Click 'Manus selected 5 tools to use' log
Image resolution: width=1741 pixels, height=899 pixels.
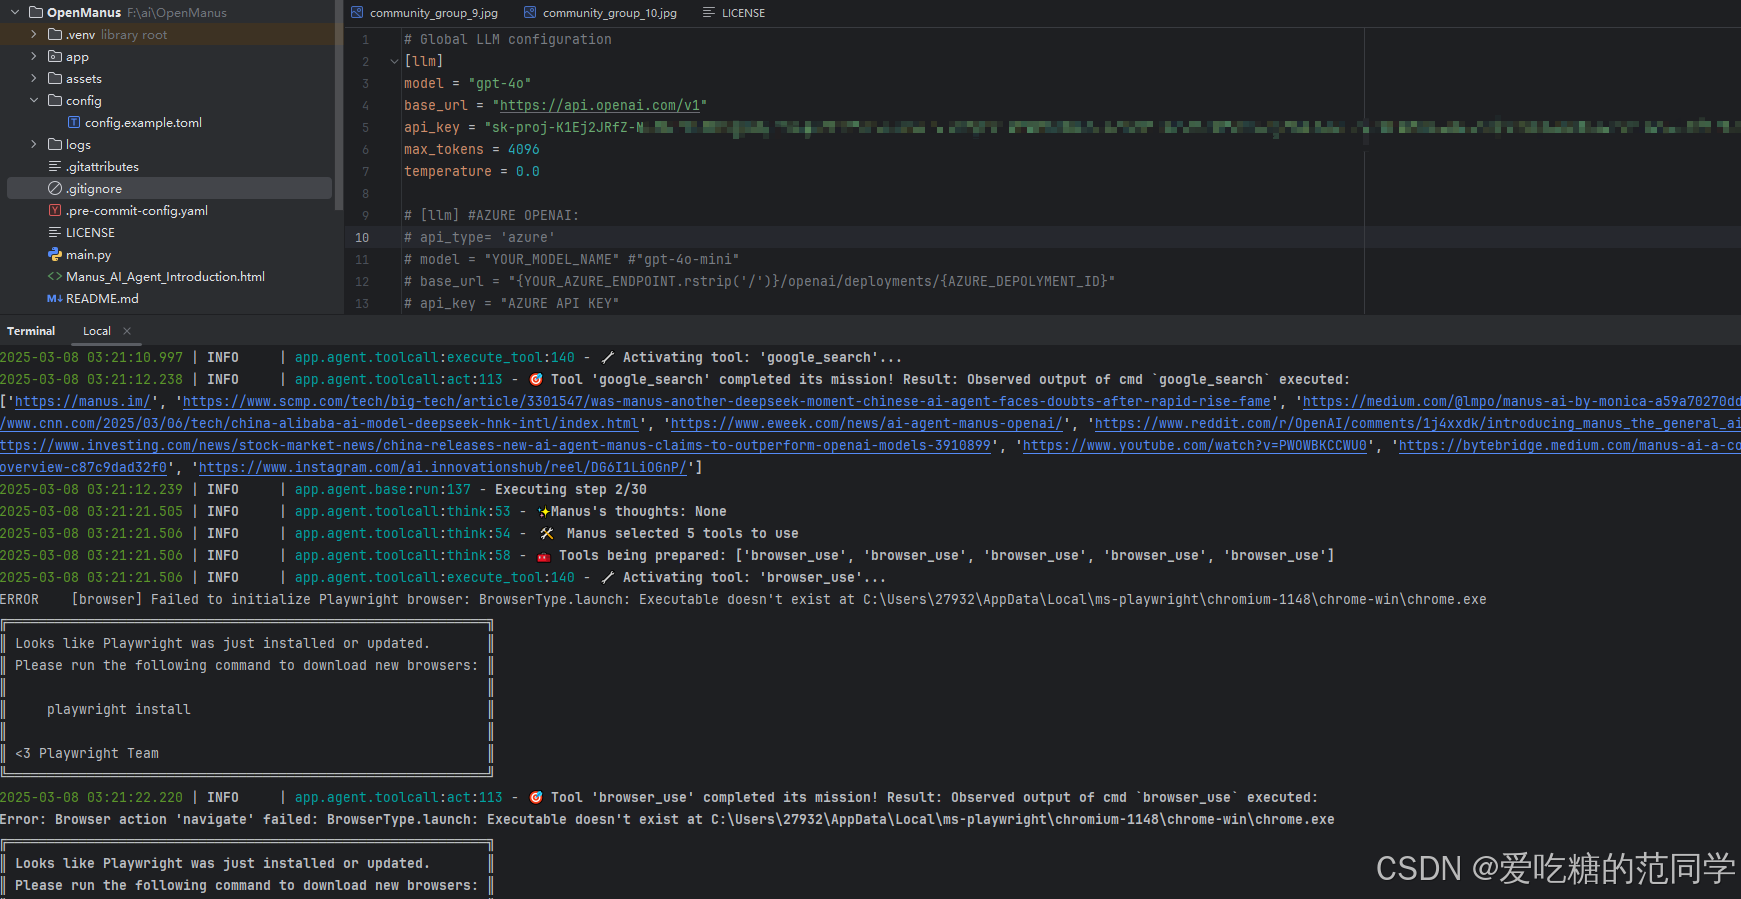pos(683,534)
